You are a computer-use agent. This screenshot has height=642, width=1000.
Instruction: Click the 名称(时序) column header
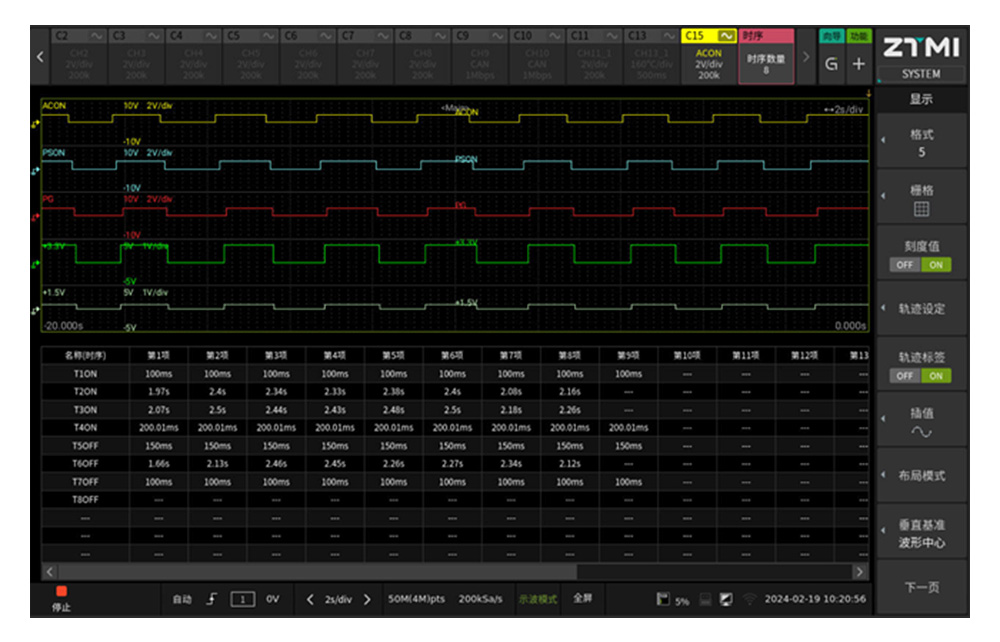click(85, 355)
